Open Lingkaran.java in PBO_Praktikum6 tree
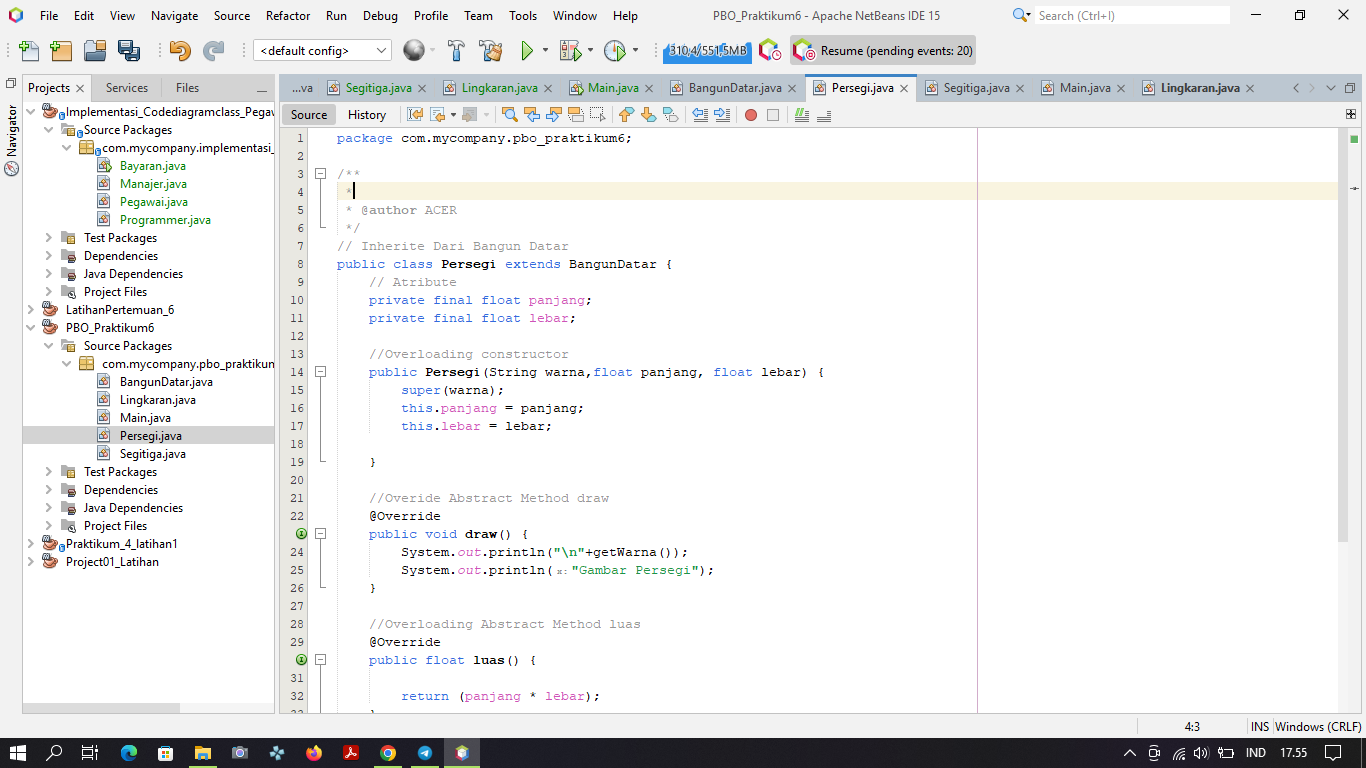The height and width of the screenshot is (768, 1366). coord(158,400)
